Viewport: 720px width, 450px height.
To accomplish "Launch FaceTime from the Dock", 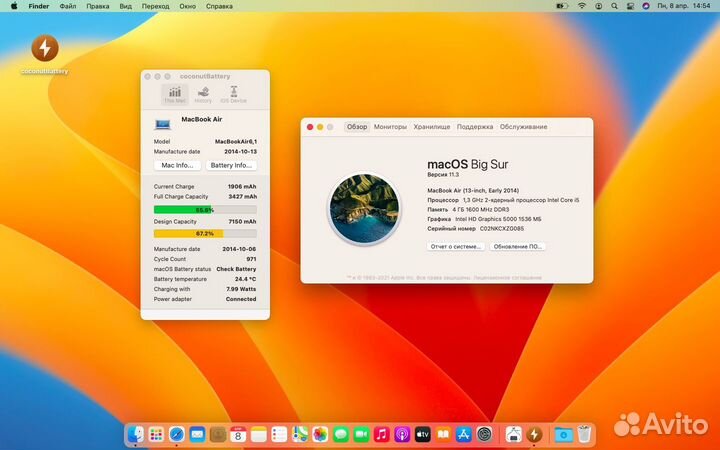I will tap(361, 434).
